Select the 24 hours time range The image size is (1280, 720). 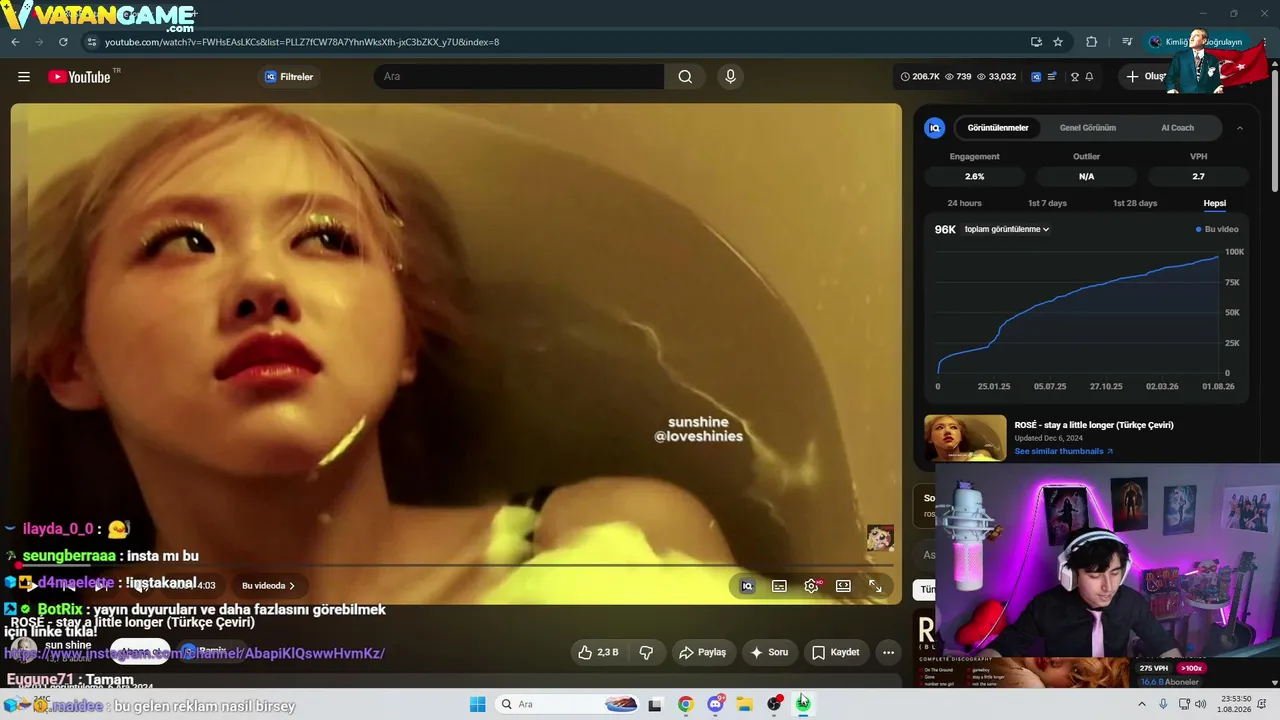(x=964, y=203)
